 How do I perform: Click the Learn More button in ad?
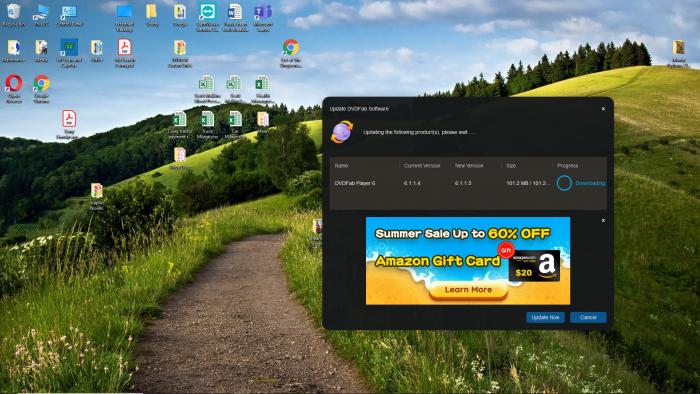(468, 290)
